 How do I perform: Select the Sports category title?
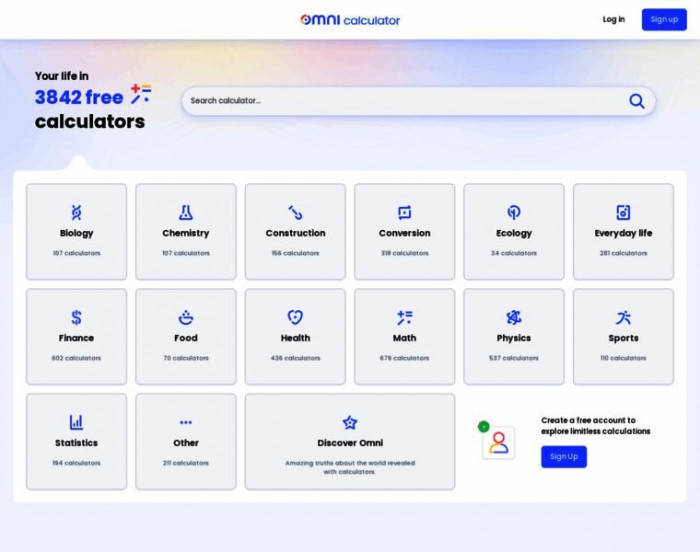(x=623, y=338)
